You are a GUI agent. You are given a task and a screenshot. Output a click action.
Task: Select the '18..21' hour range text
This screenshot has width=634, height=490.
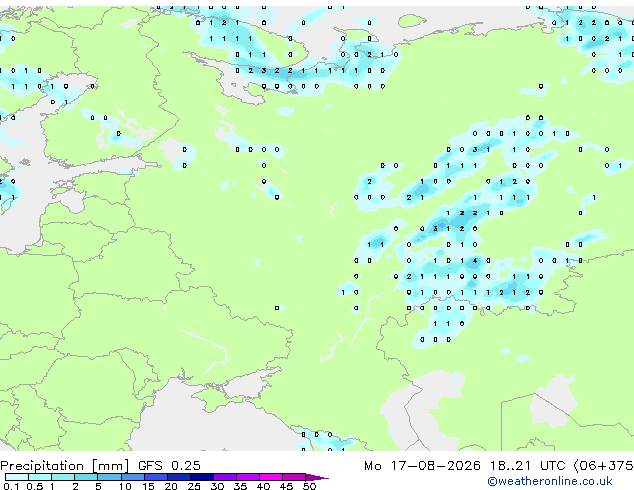tap(510, 466)
